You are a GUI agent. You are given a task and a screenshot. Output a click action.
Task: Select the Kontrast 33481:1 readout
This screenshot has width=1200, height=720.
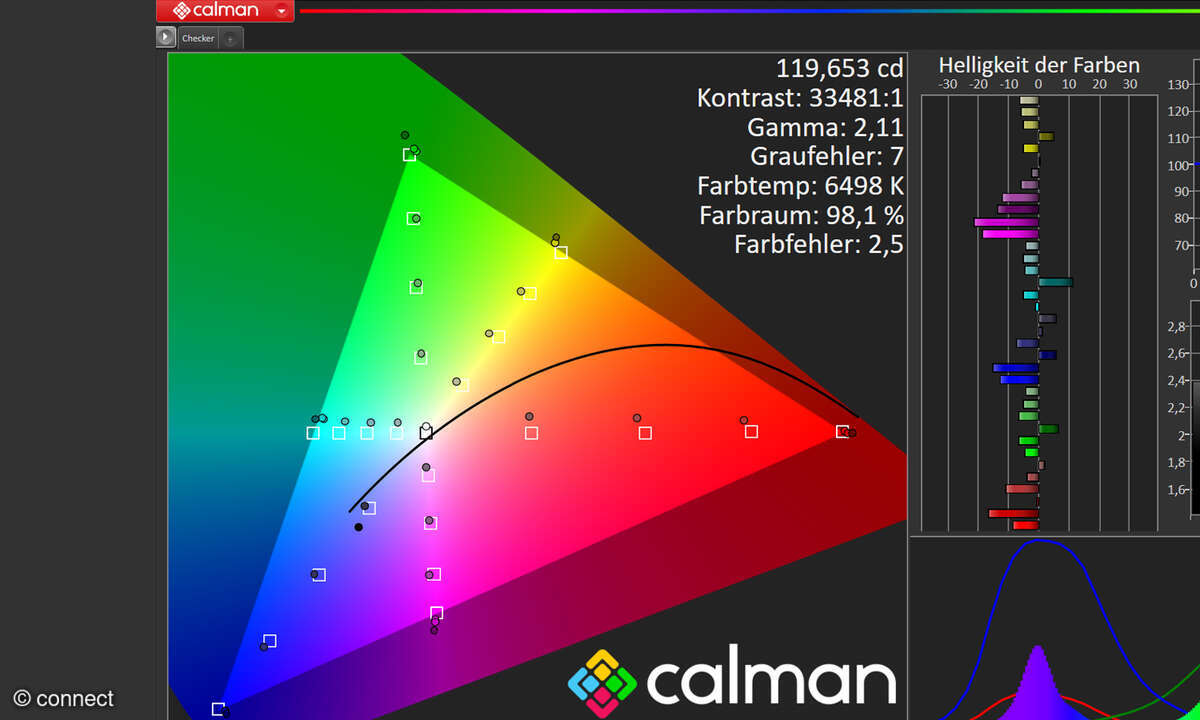[x=798, y=97]
